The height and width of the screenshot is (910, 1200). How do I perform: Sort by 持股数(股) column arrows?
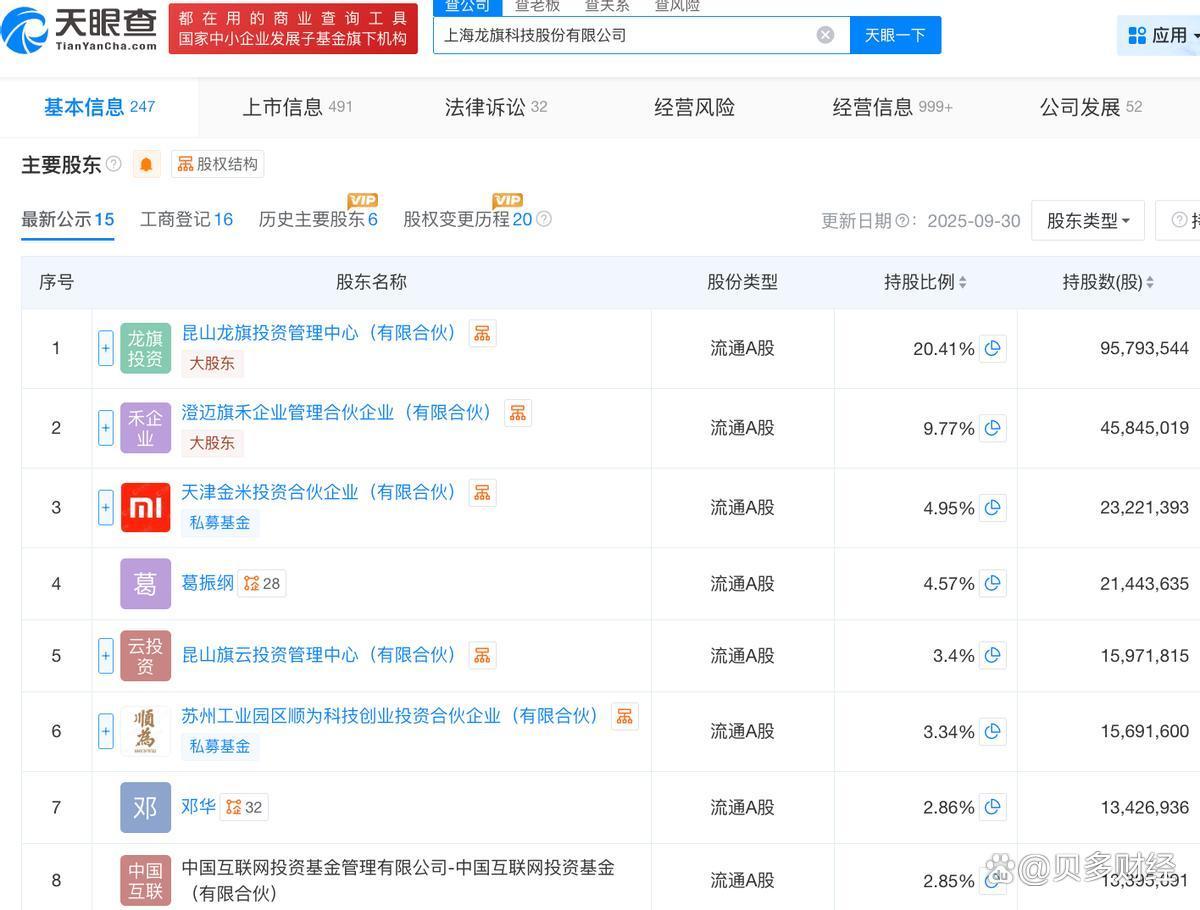pyautogui.click(x=1150, y=283)
